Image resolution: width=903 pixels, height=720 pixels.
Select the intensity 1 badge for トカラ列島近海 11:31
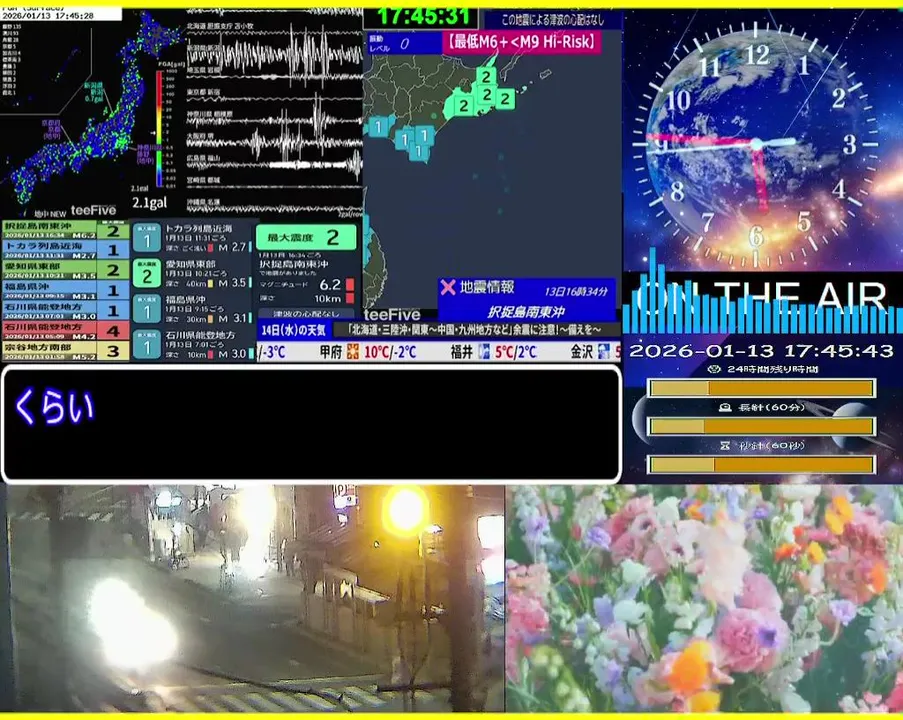(x=147, y=238)
